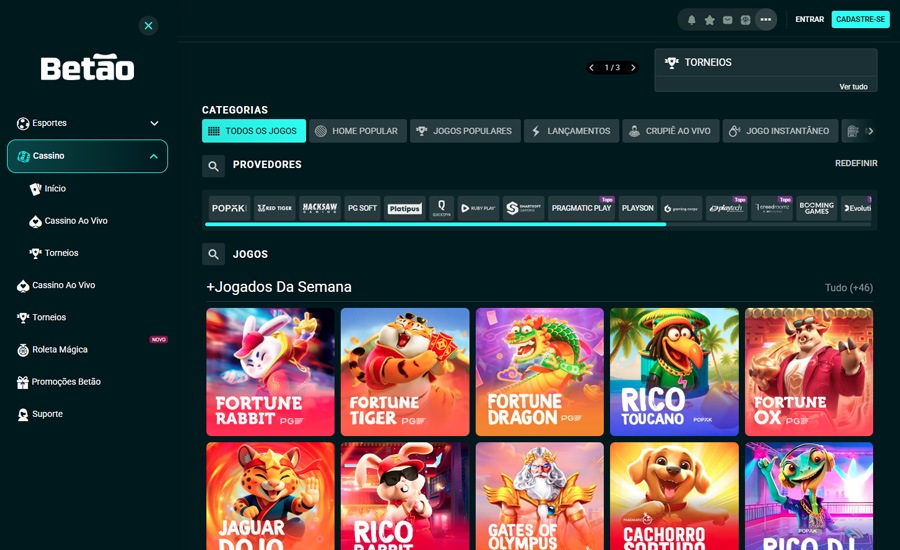Image resolution: width=900 pixels, height=550 pixels.
Task: Open the Fortune Tiger game thumbnail
Action: 405,371
